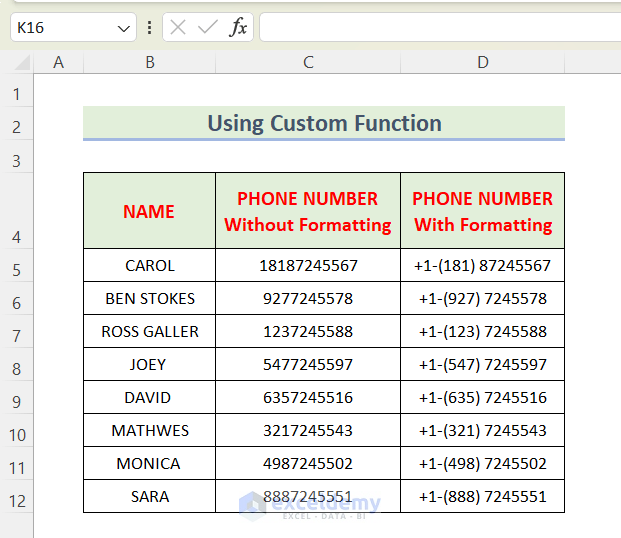Viewport: 621px width, 538px height.
Task: Select column A header
Action: point(59,62)
